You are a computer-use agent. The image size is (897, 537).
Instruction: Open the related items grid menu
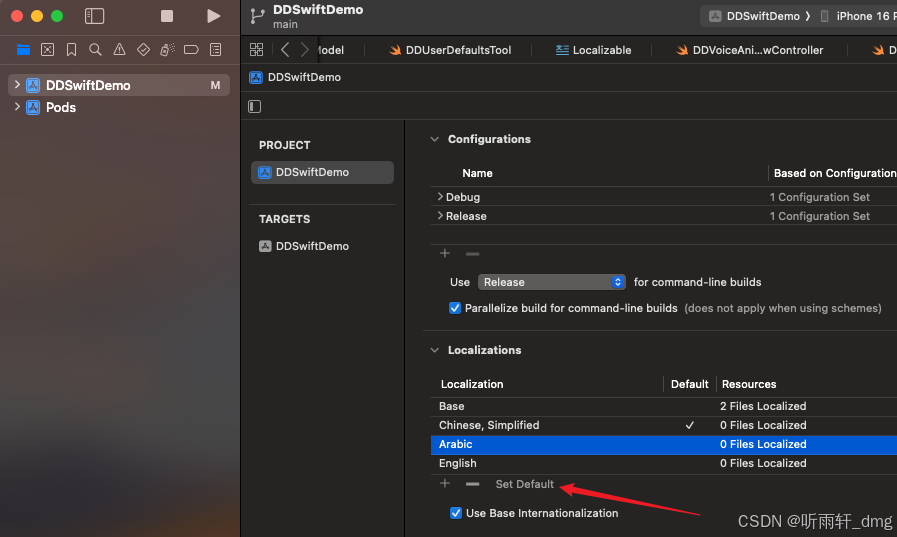[x=256, y=50]
